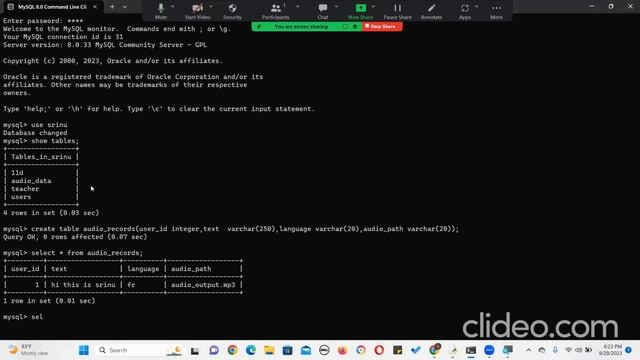Click 'users' in tables list
Viewport: 640px width, 360px height.
point(21,197)
